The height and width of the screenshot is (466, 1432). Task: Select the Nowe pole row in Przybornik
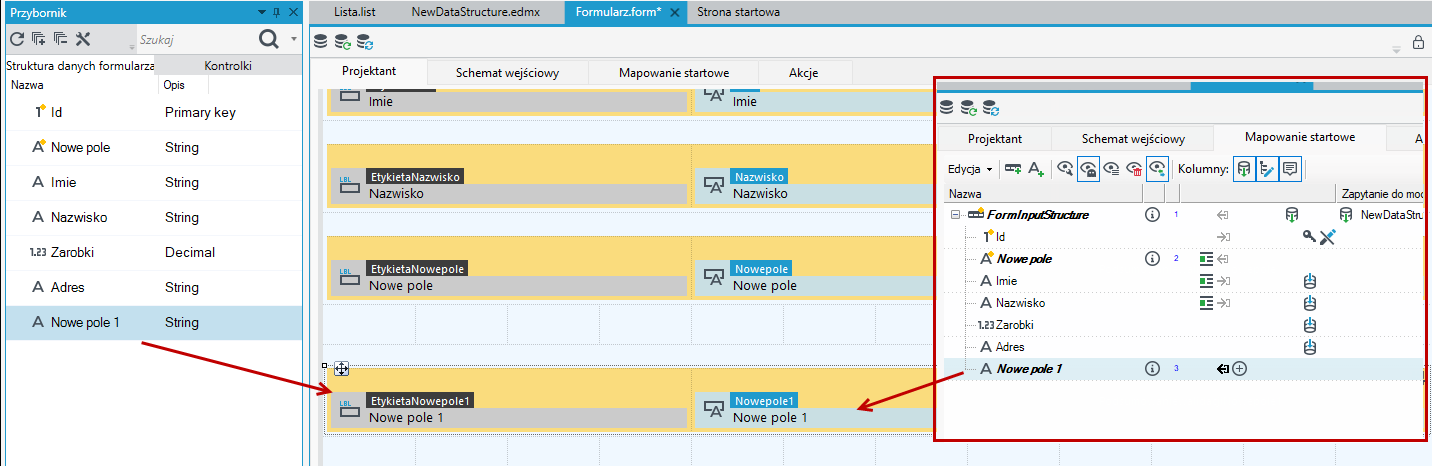point(153,147)
